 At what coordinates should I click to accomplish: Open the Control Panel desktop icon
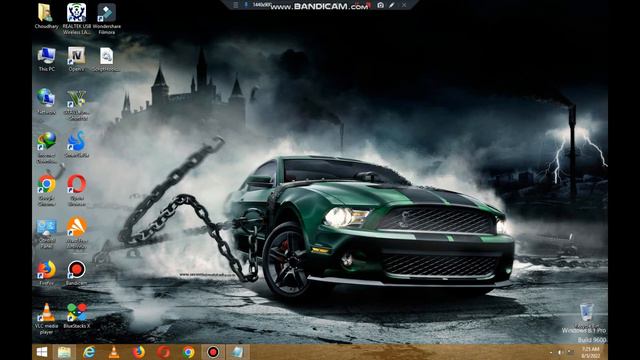46,233
